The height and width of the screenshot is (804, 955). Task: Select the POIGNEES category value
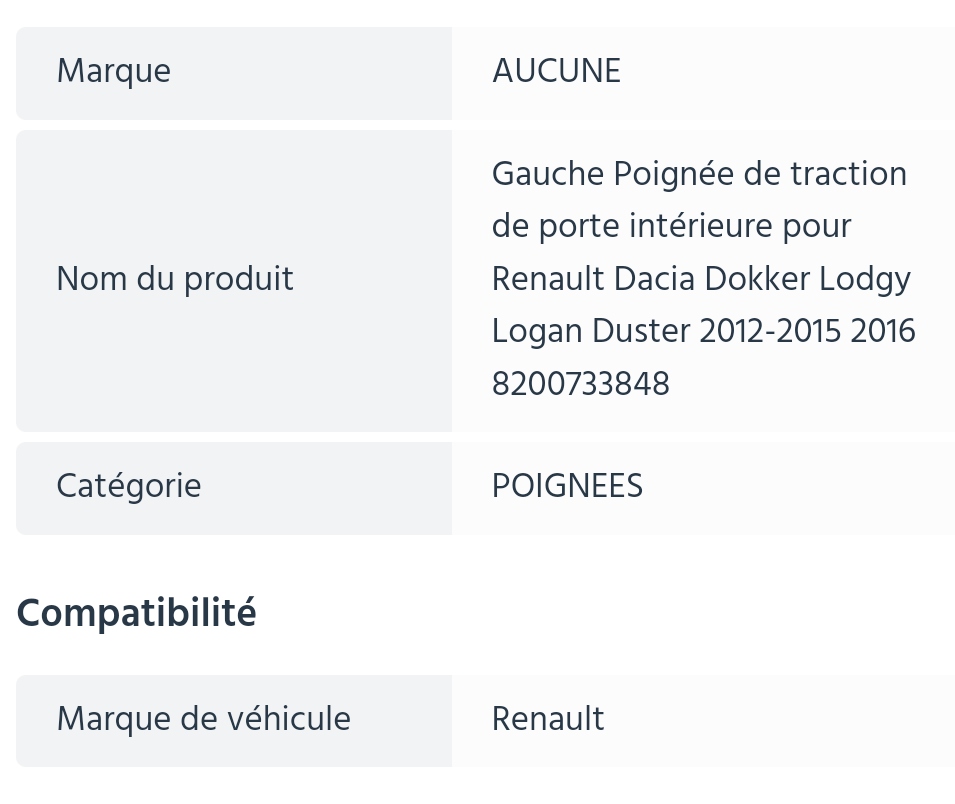pyautogui.click(x=567, y=486)
